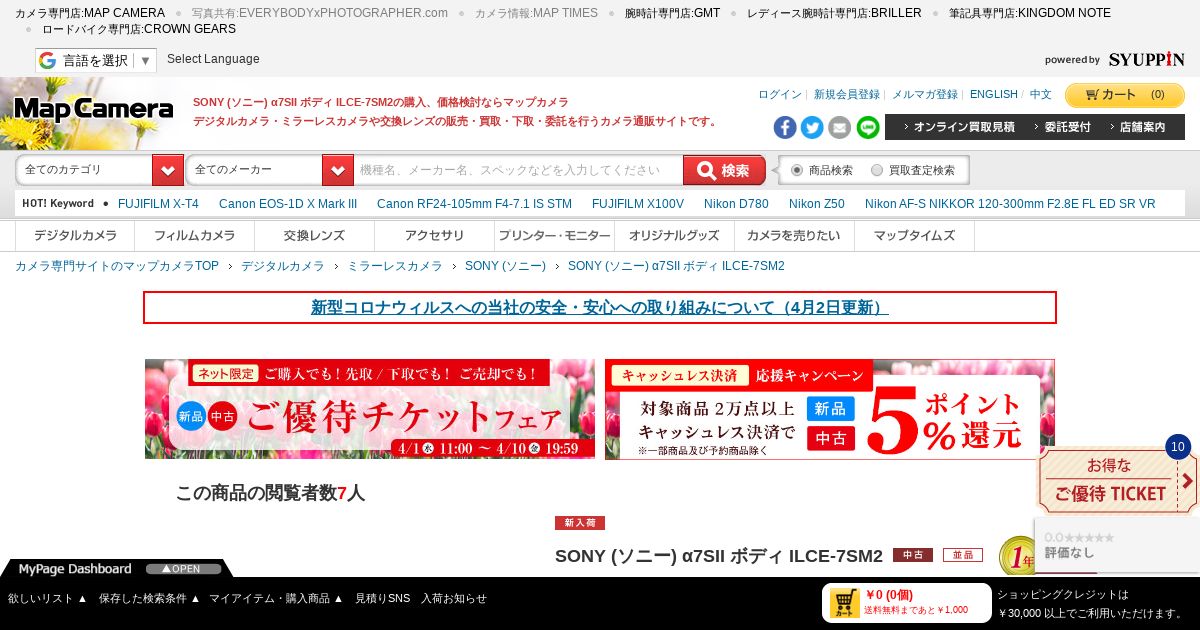Click hot keyword FUJIFILM X100V
The image size is (1200, 630).
638,204
